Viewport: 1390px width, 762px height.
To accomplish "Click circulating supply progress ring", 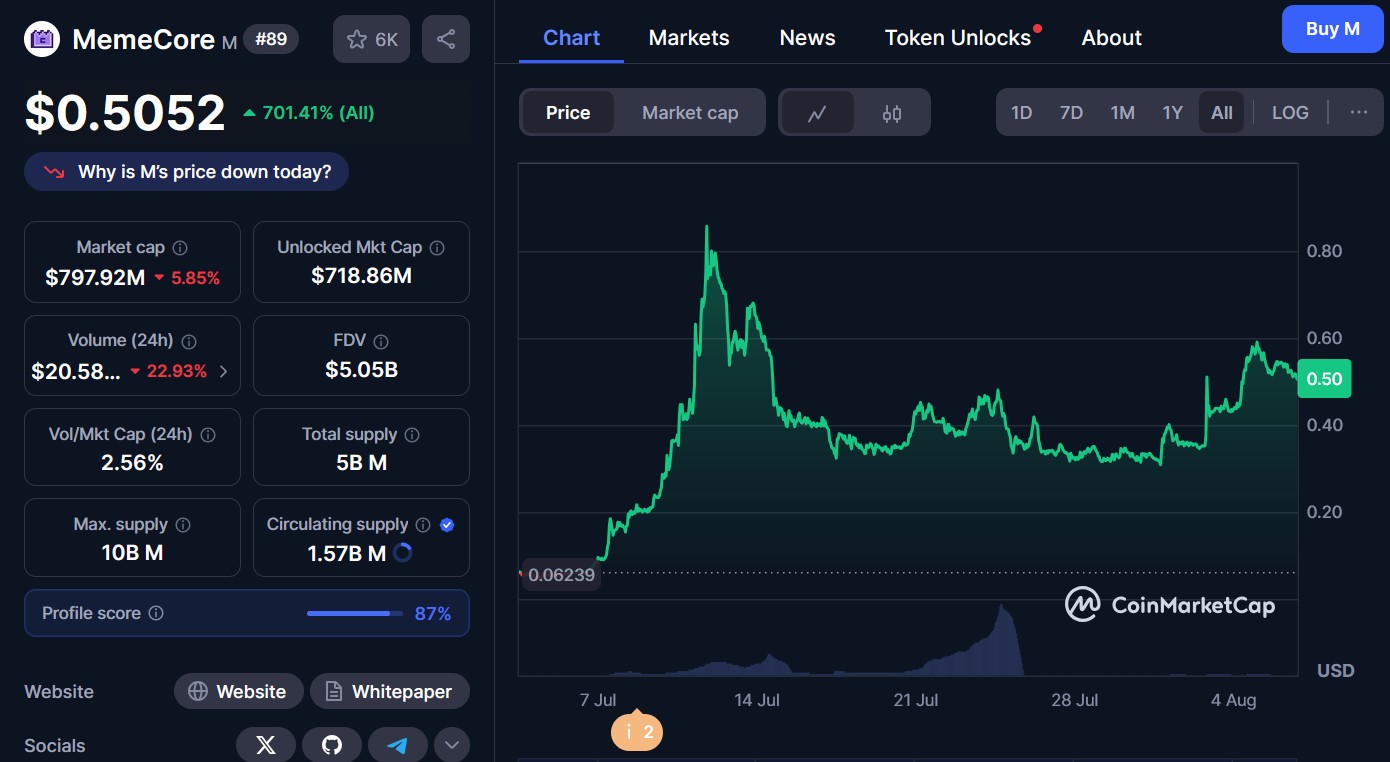I will [403, 552].
